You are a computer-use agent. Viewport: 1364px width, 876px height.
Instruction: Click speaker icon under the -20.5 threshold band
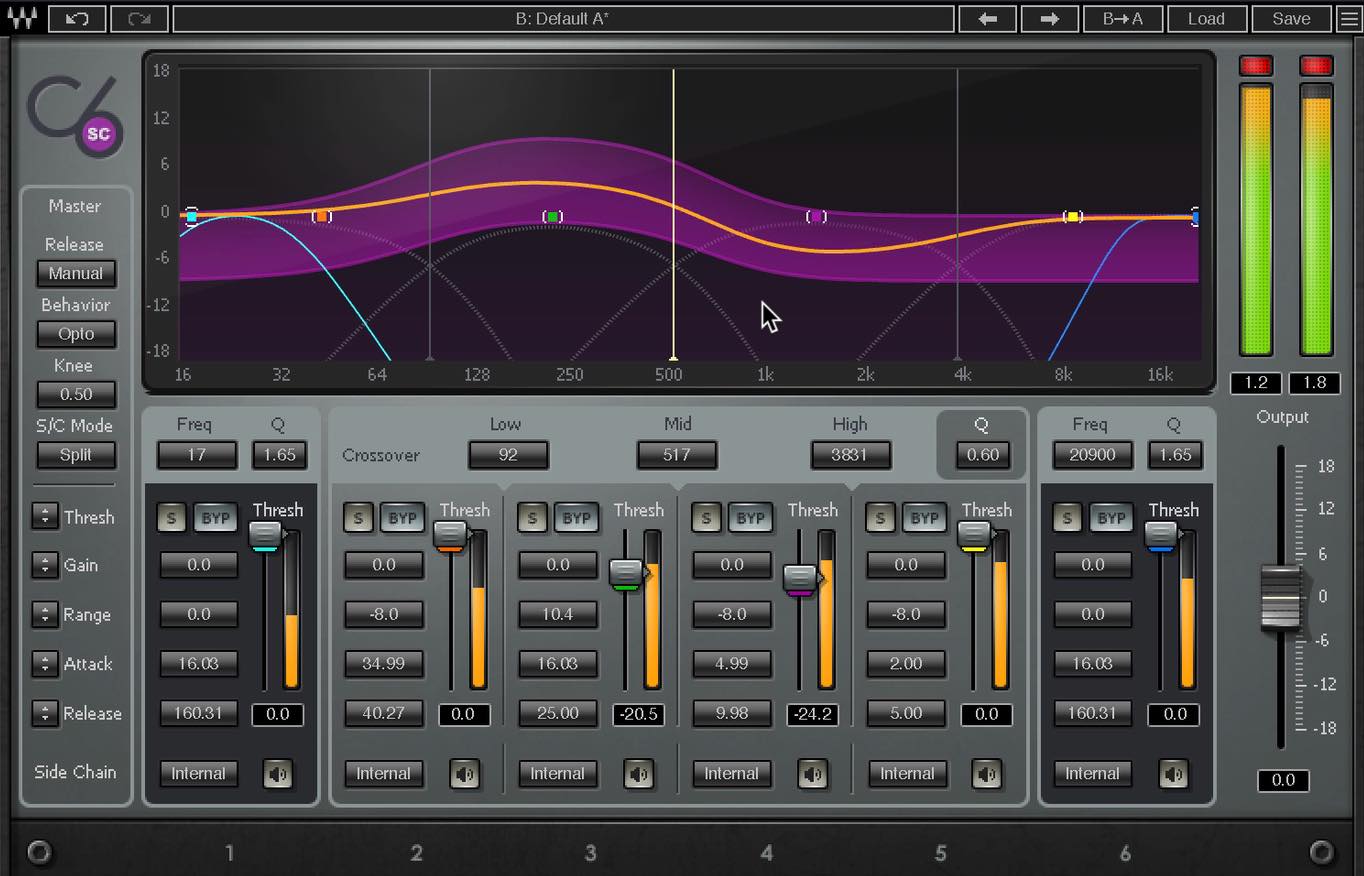click(638, 774)
